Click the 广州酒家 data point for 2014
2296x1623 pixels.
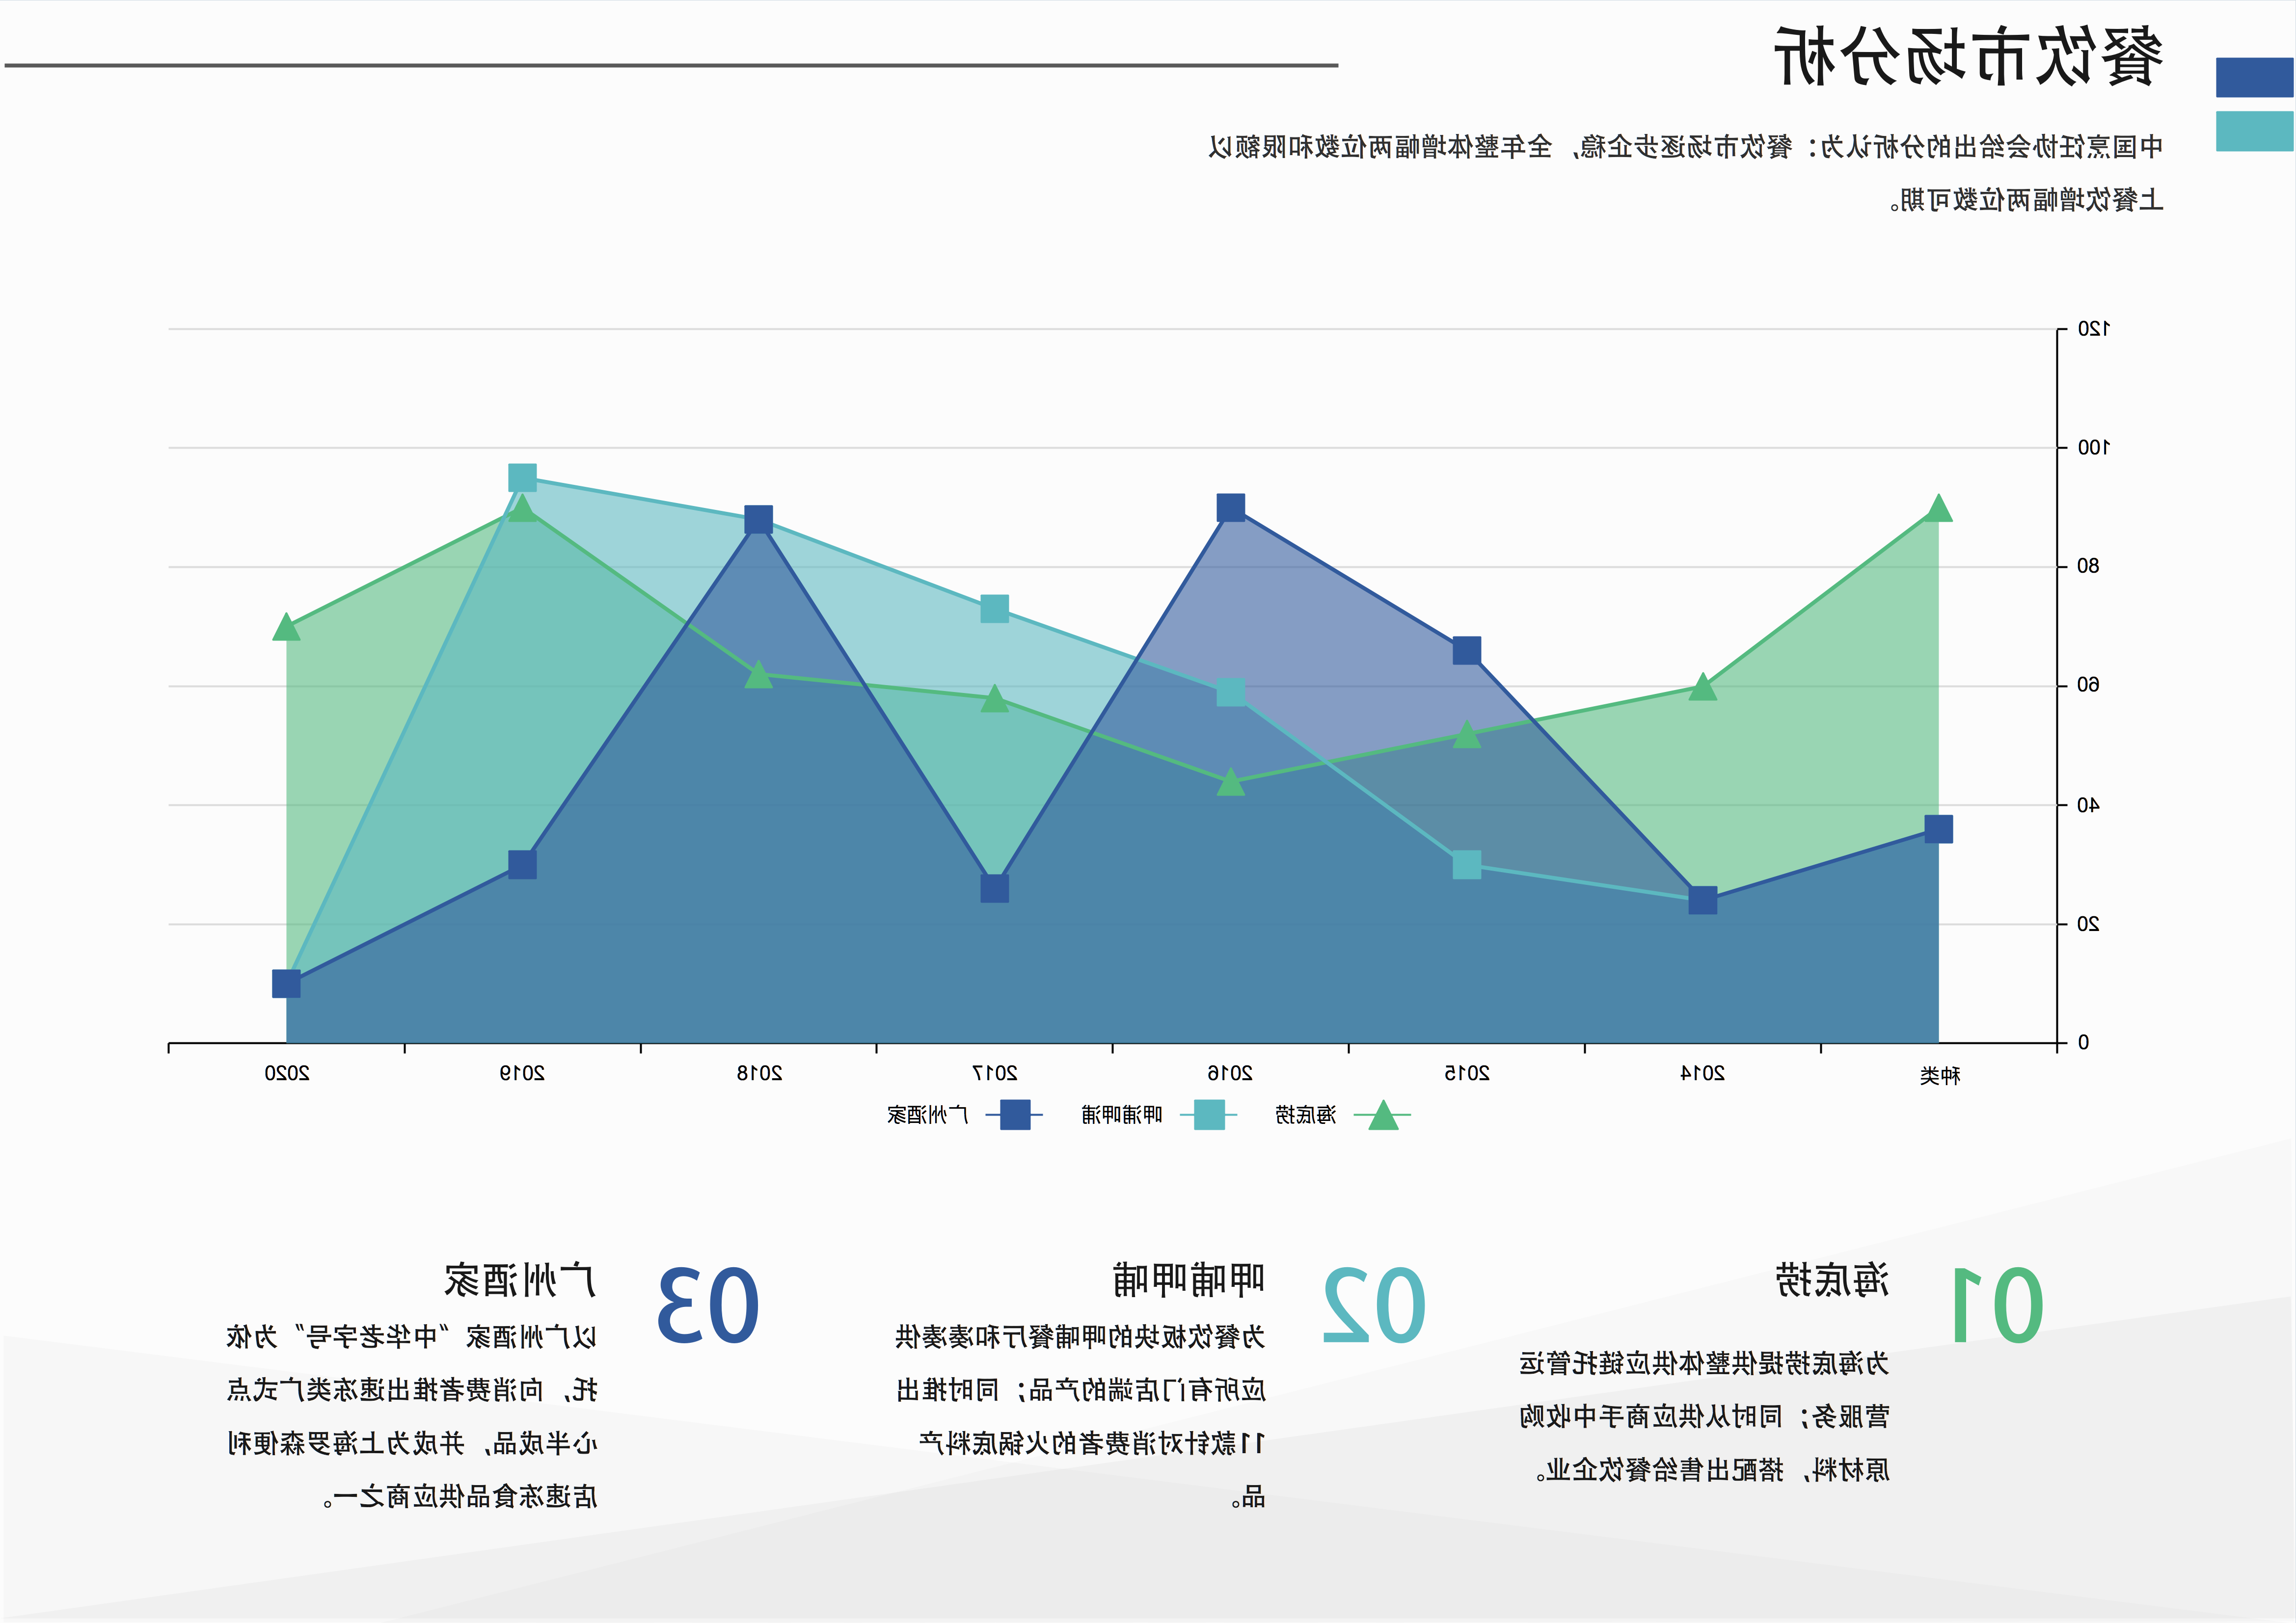pos(1703,901)
